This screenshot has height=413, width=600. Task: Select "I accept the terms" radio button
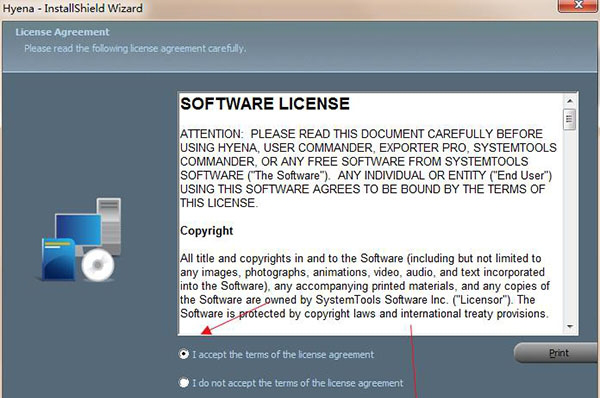click(x=184, y=354)
